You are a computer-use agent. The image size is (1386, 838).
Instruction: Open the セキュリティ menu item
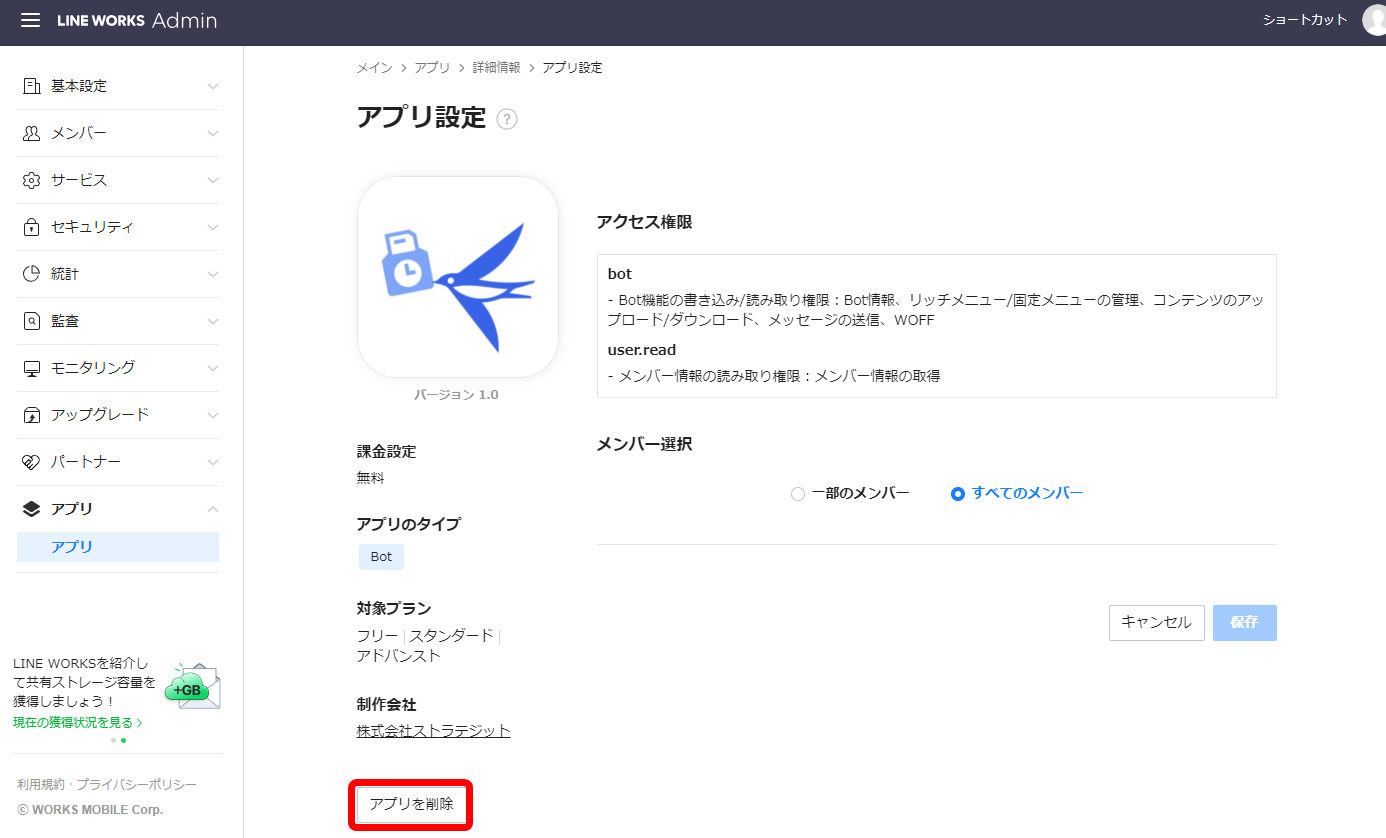[x=118, y=227]
